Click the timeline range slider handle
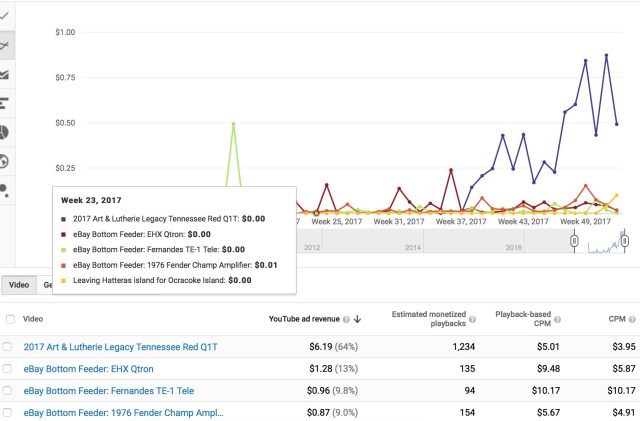The height and width of the screenshot is (421, 640). [x=574, y=241]
